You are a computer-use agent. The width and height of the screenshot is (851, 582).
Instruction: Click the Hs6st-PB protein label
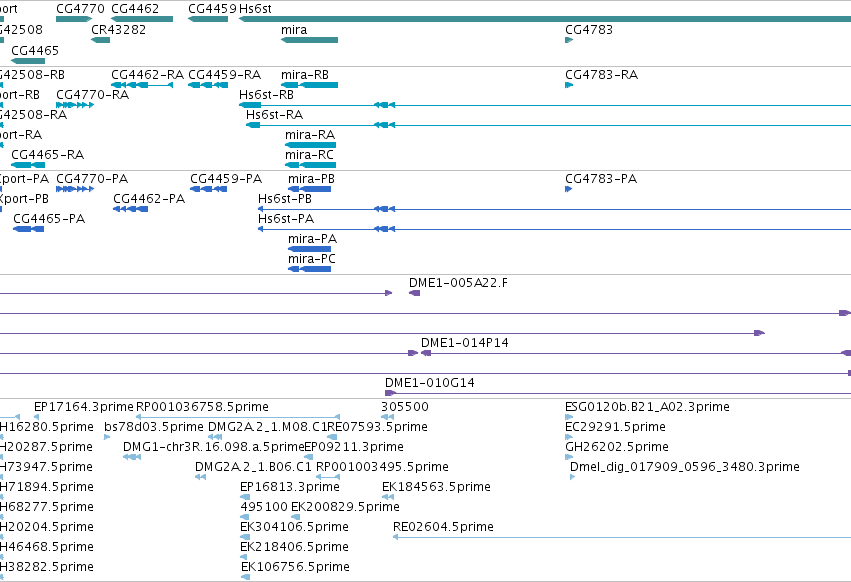coord(285,199)
